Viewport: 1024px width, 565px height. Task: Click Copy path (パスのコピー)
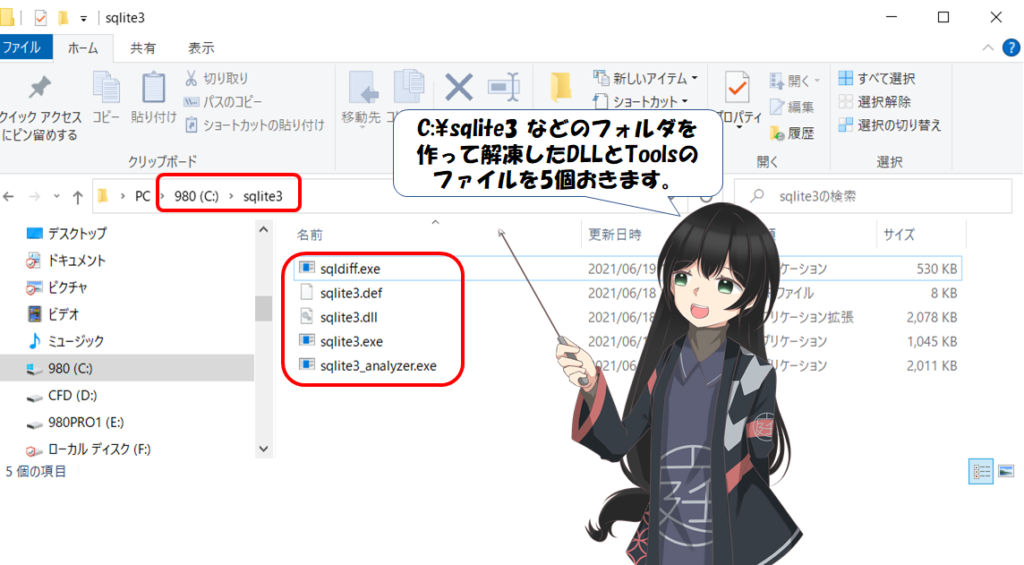[223, 102]
